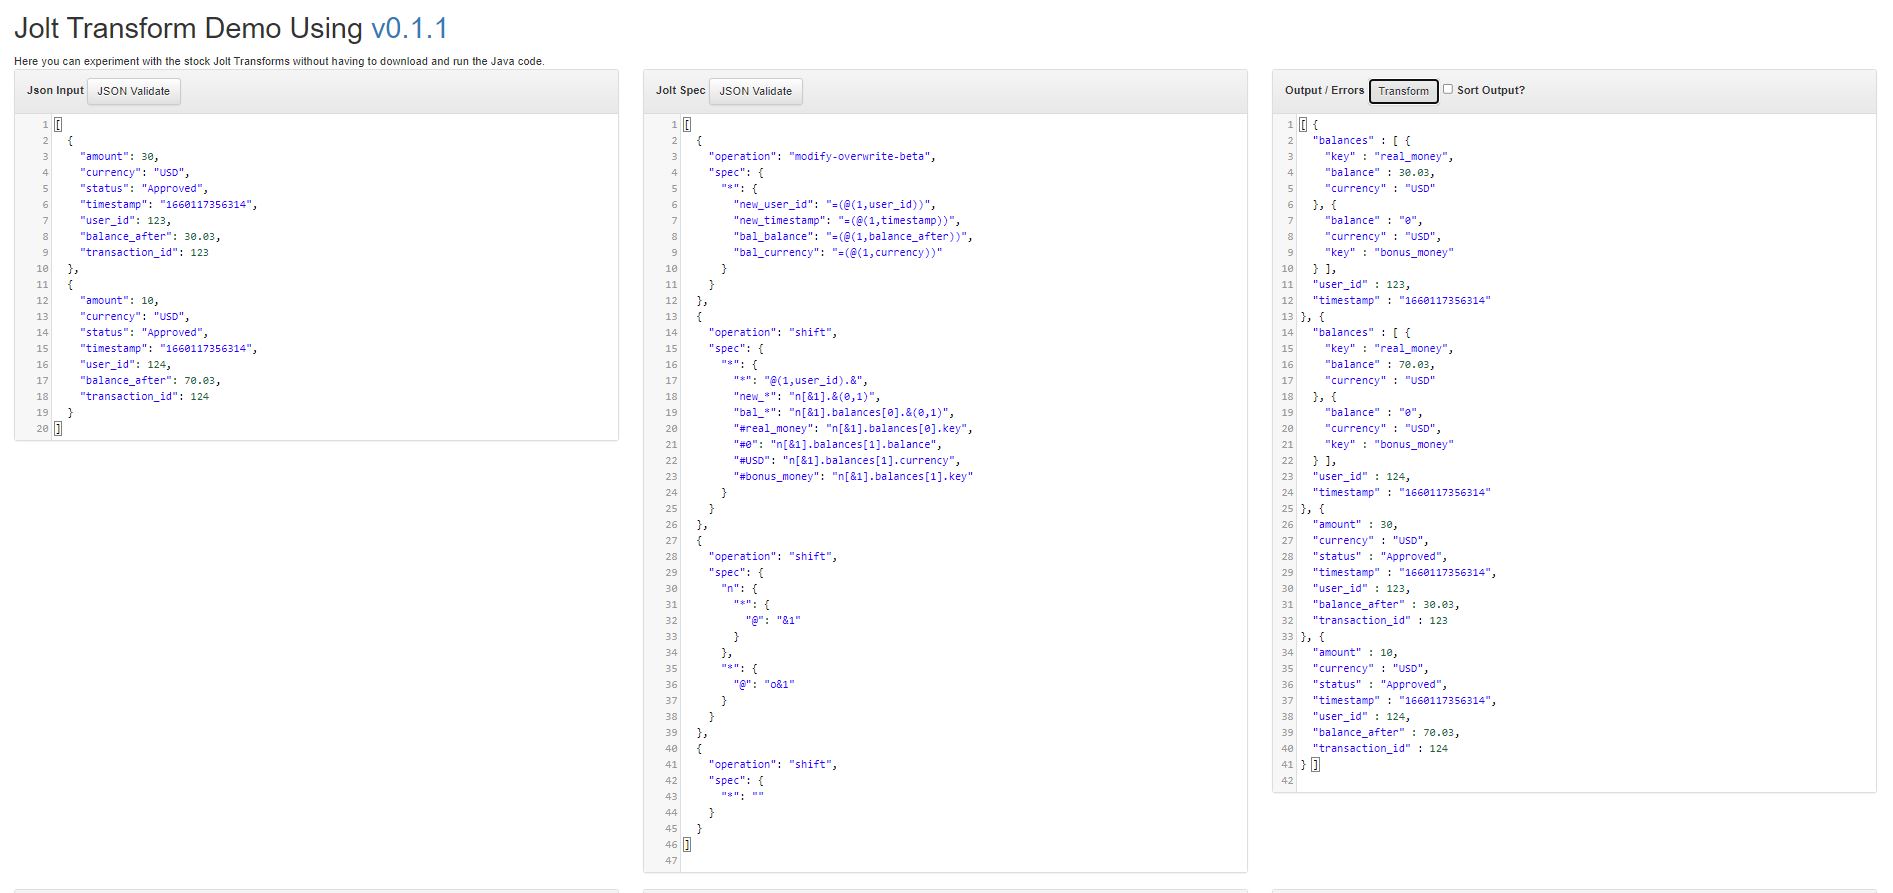Click line number 47 in Jolt Spec gutter
Viewport: 1893px width, 893px height.
coord(671,860)
